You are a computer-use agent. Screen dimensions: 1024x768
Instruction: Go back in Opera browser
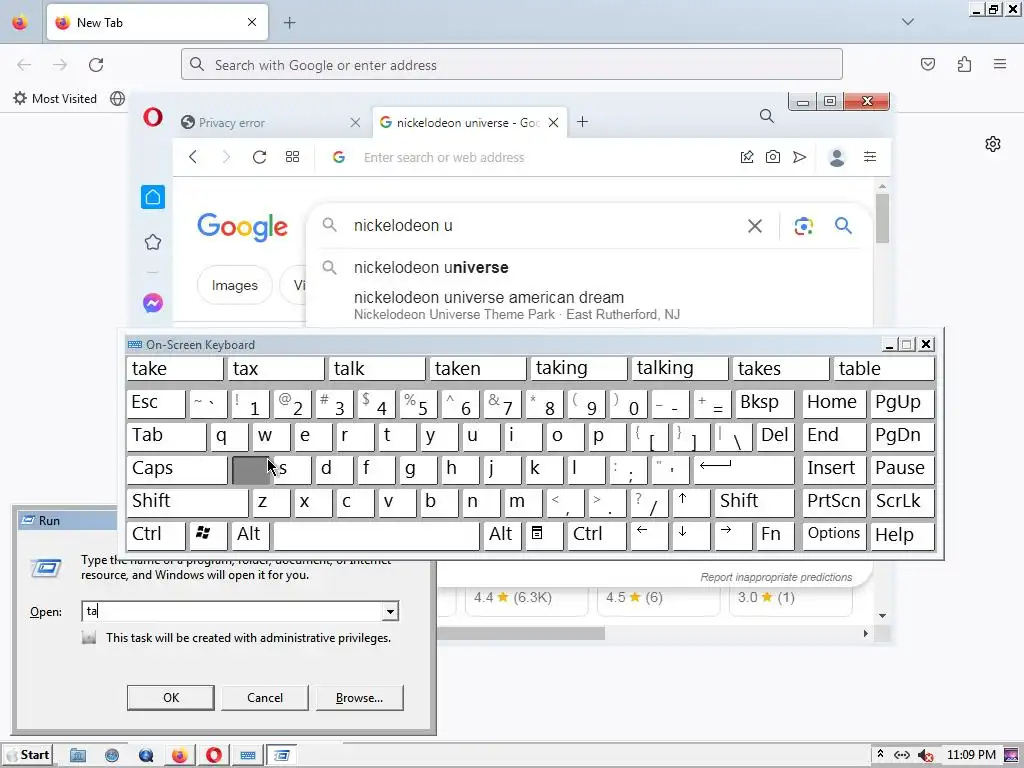pos(193,157)
